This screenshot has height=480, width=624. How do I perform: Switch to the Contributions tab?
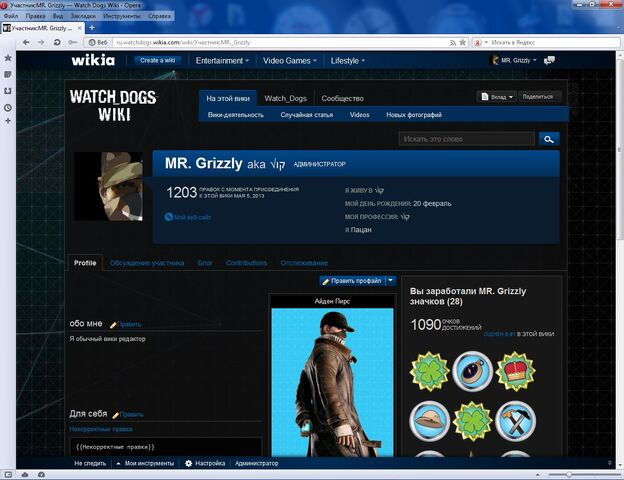click(246, 263)
